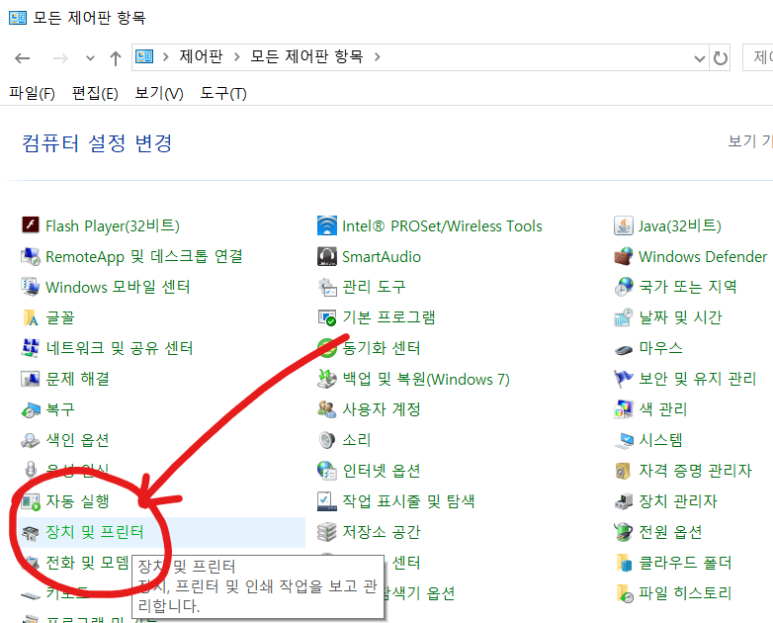Viewport: 773px width, 623px height.
Task: Click the 시스템 computer icon
Action: click(x=624, y=440)
